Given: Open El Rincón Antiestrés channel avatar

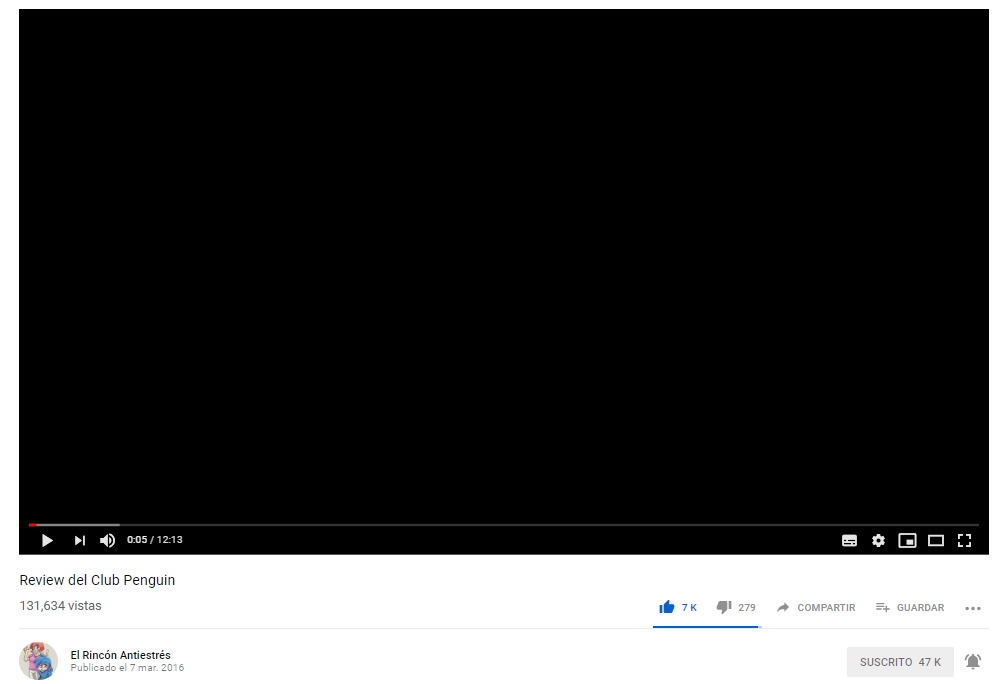Looking at the screenshot, I should pos(38,661).
